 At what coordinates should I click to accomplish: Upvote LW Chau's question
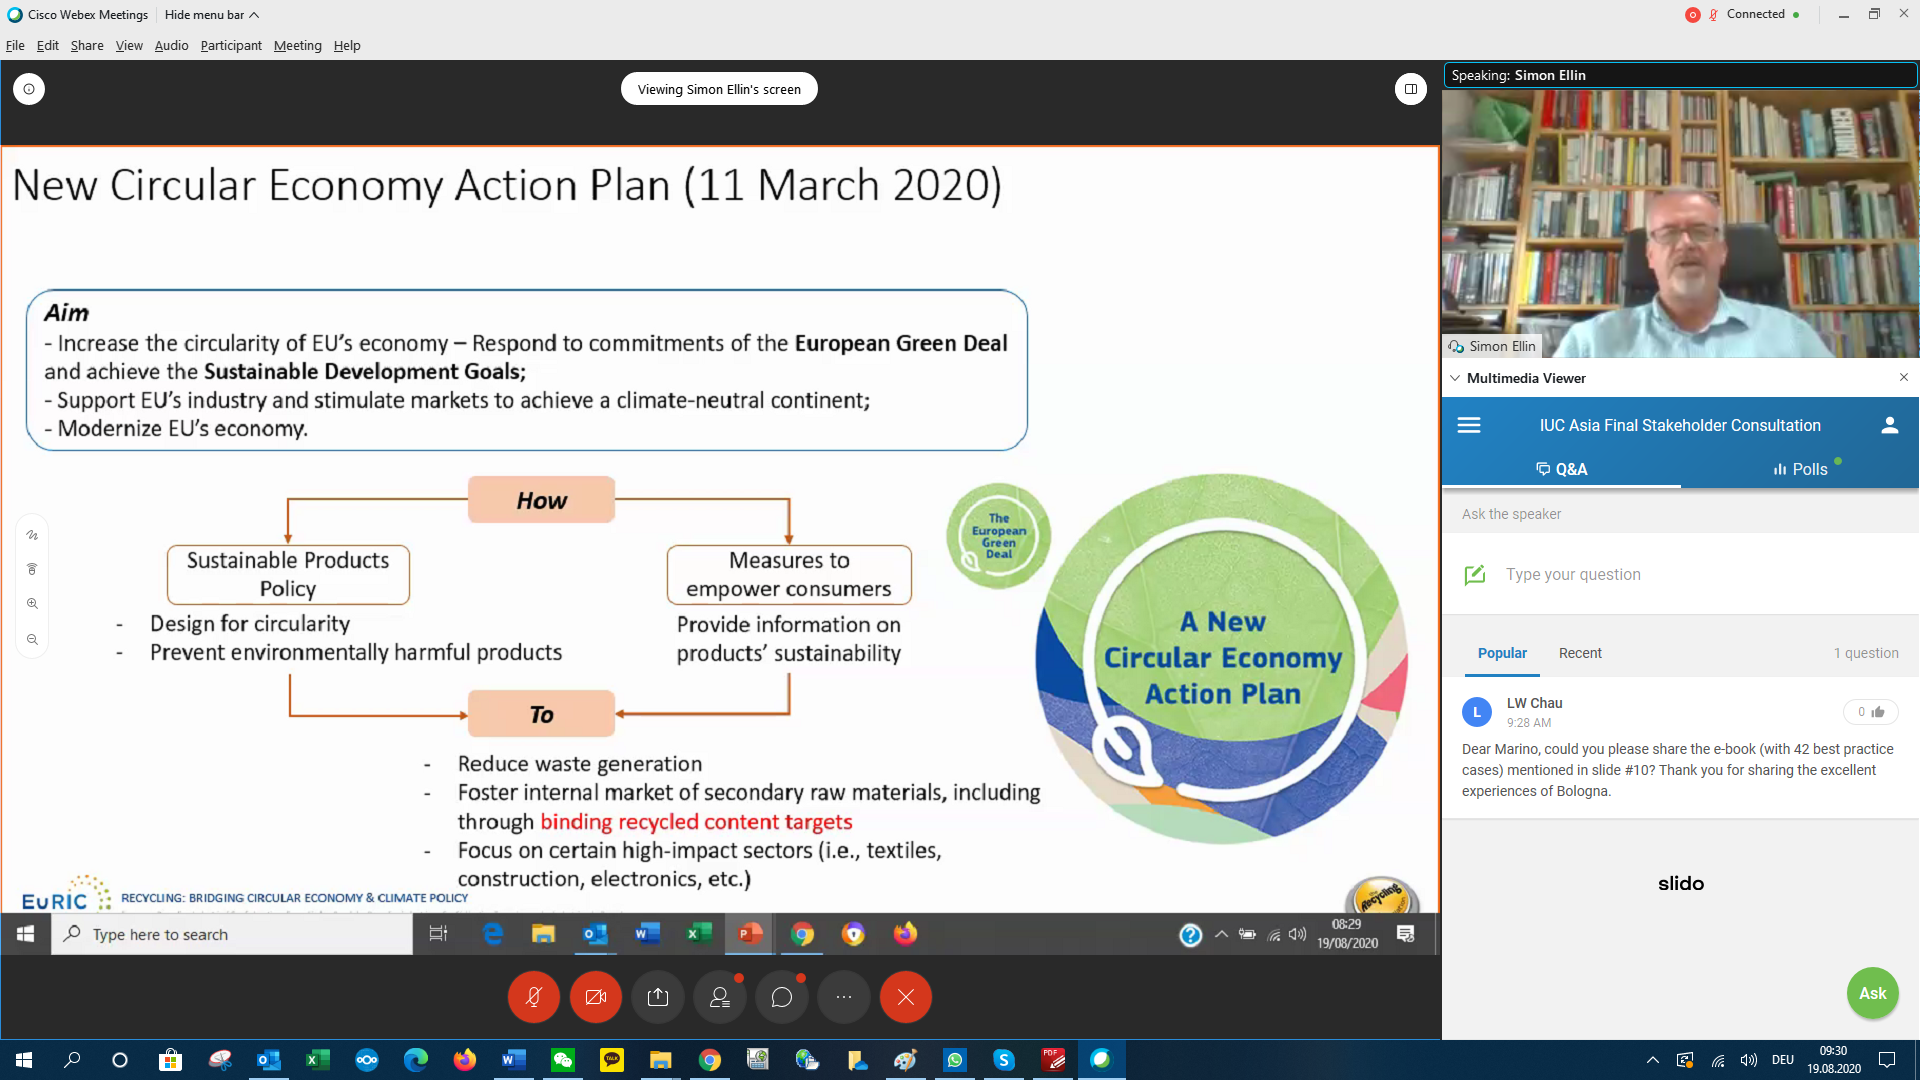1871,712
